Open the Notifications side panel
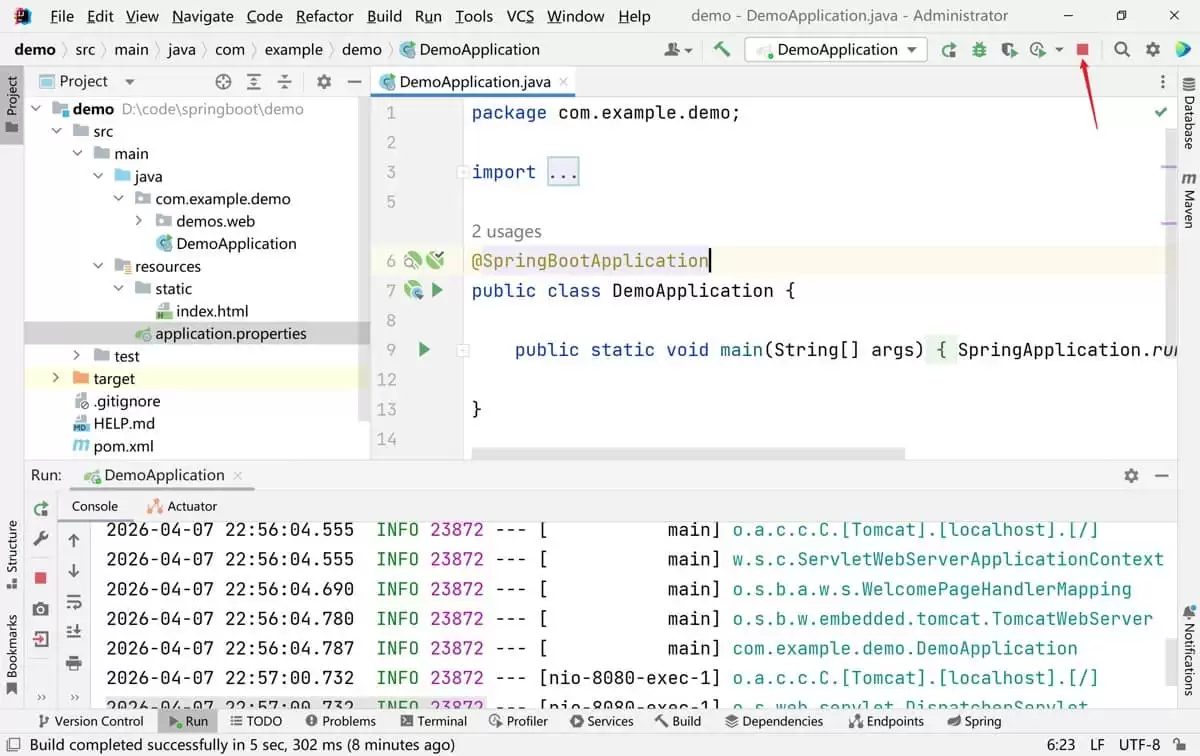Viewport: 1200px width, 756px height. point(1189,649)
